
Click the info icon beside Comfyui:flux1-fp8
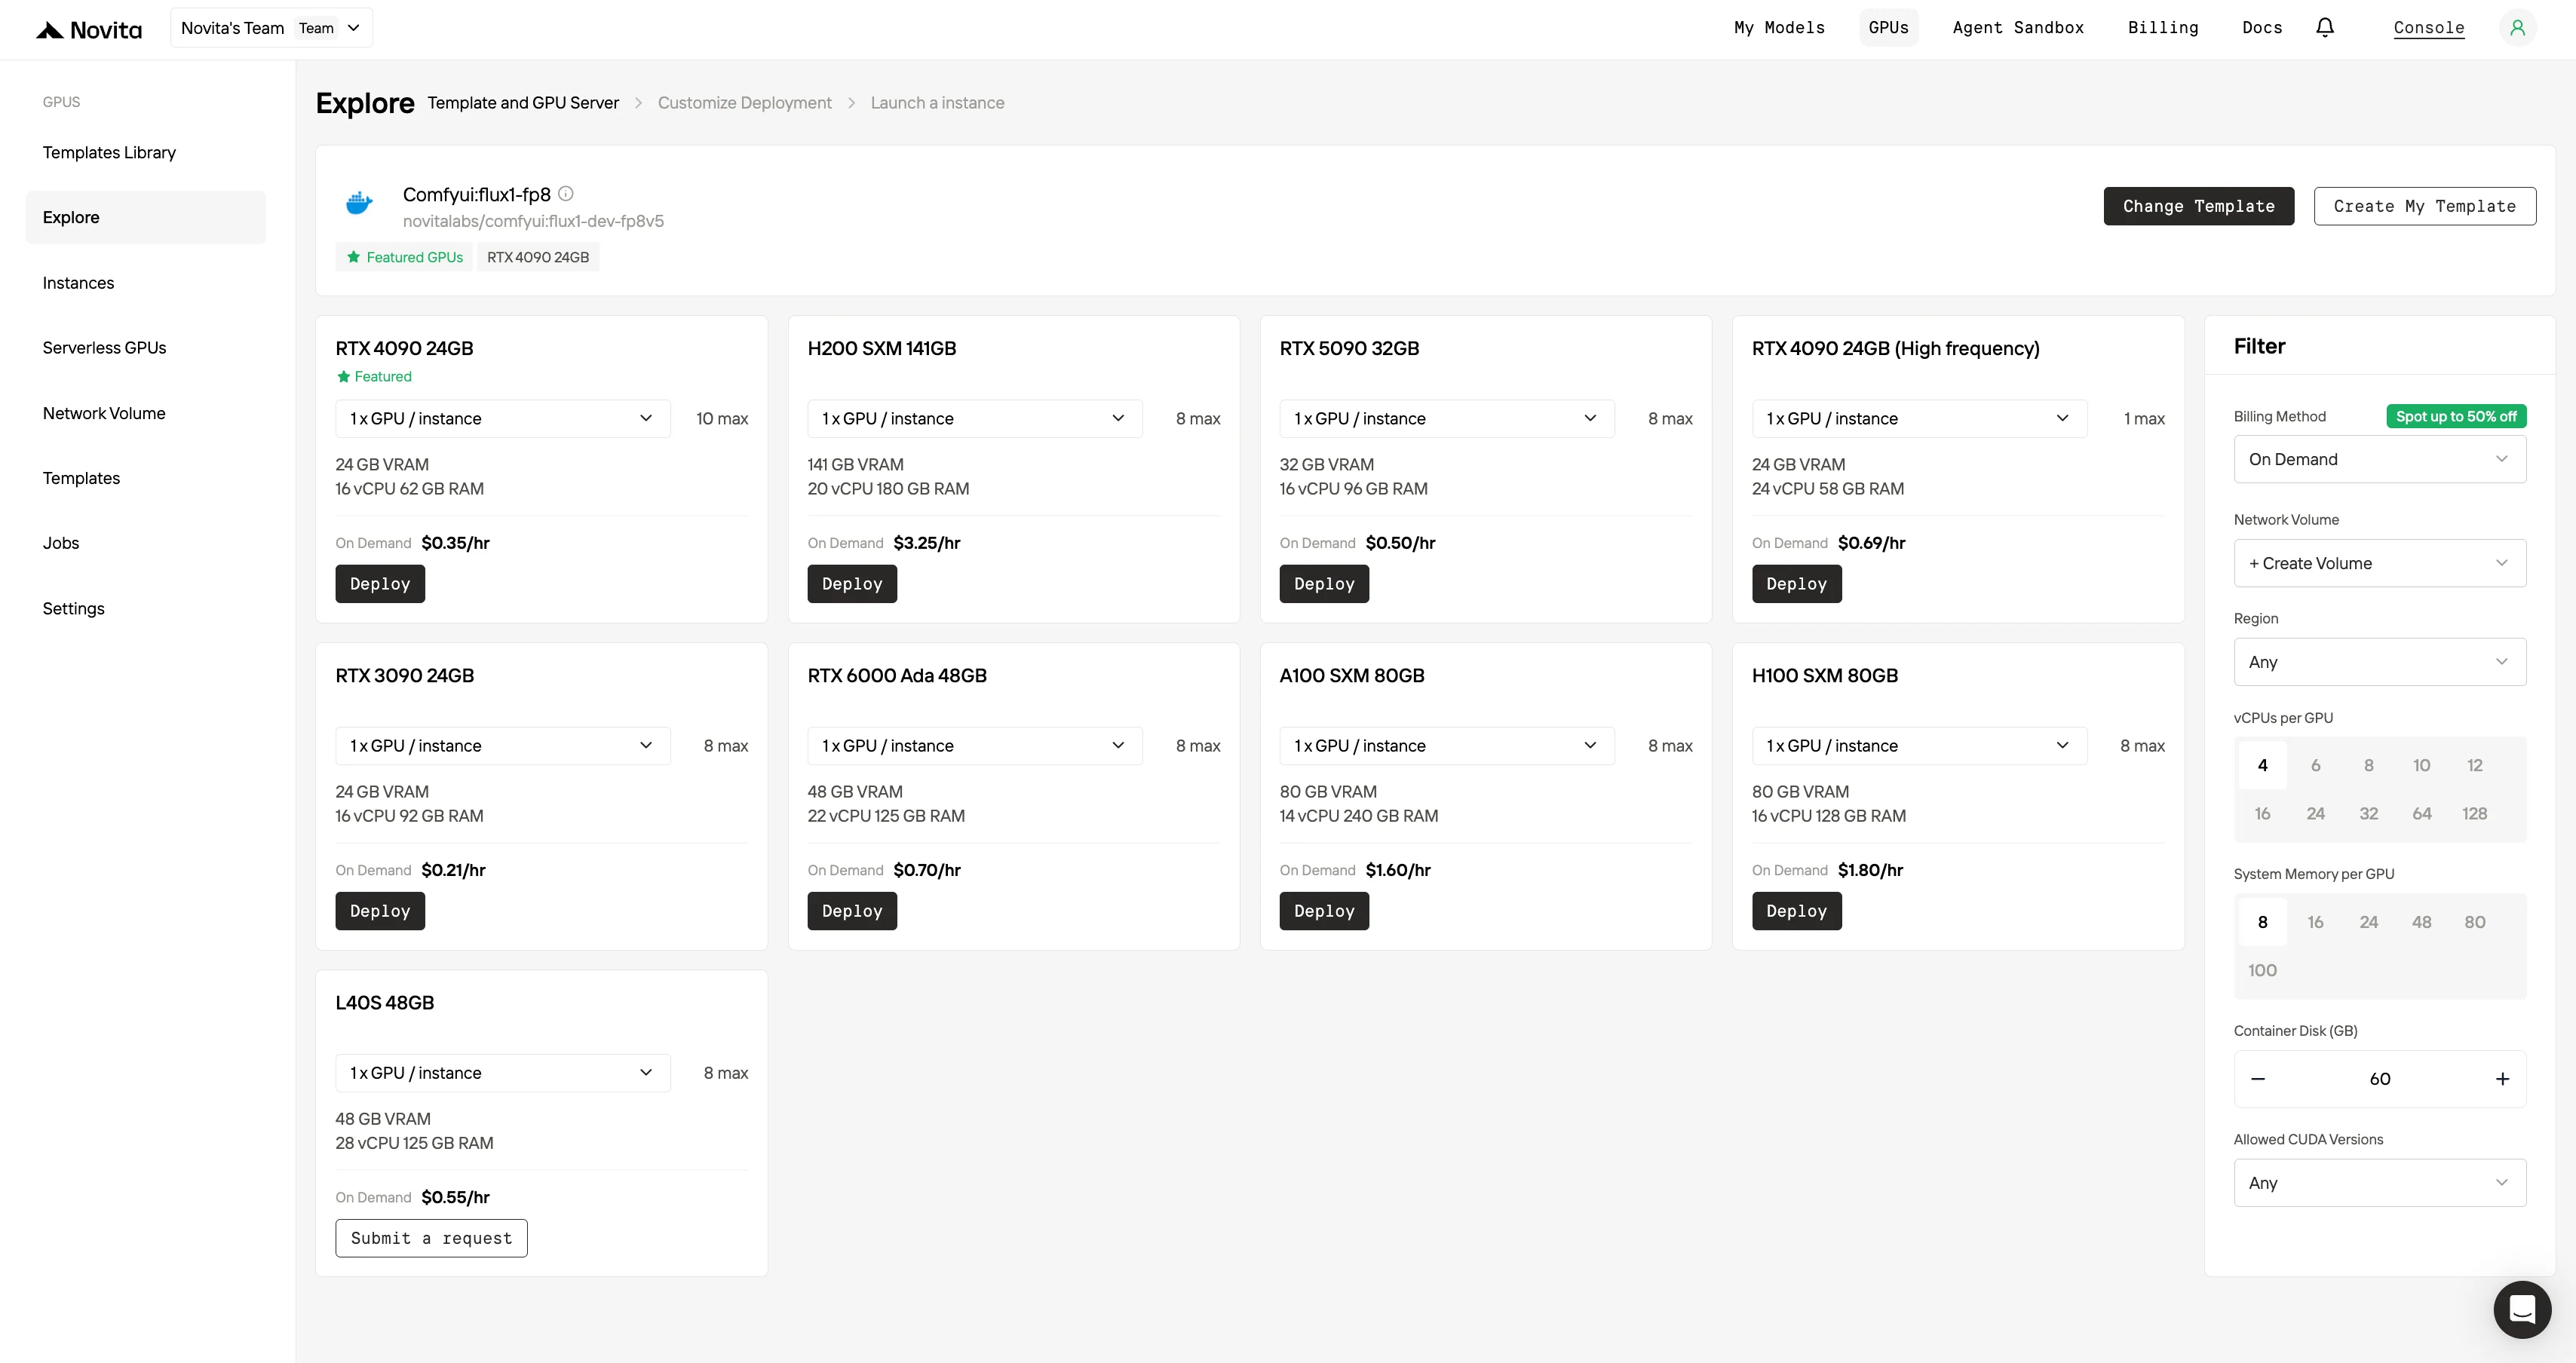coord(566,194)
